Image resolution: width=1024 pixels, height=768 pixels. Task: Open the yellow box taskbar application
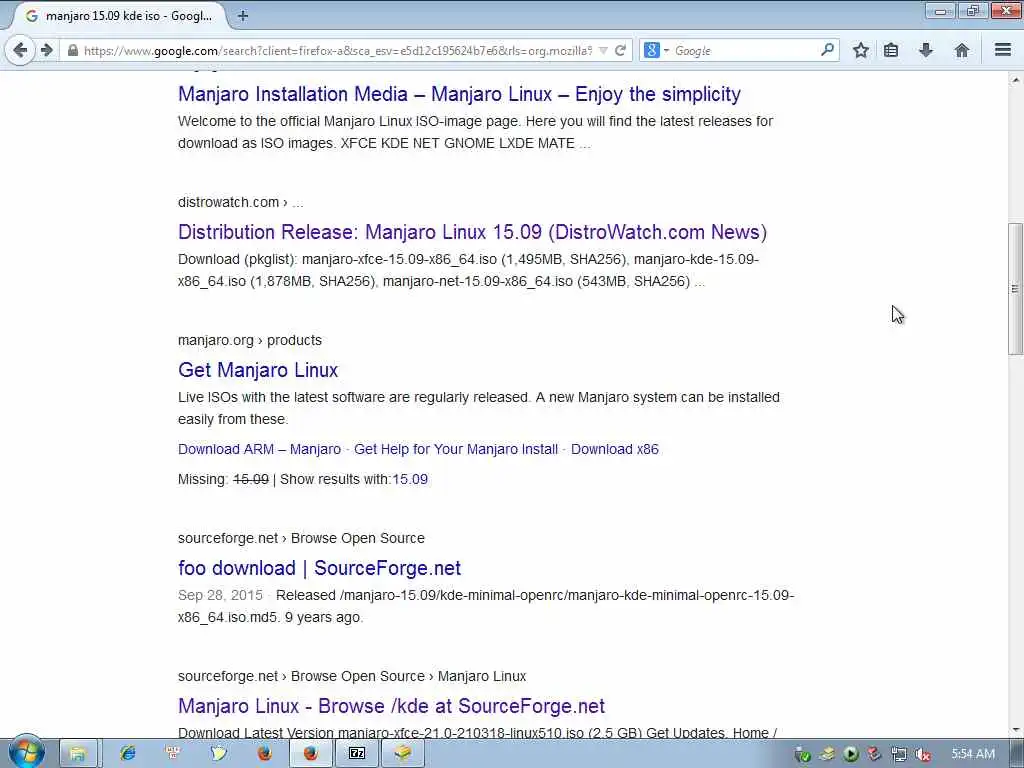[x=403, y=754]
